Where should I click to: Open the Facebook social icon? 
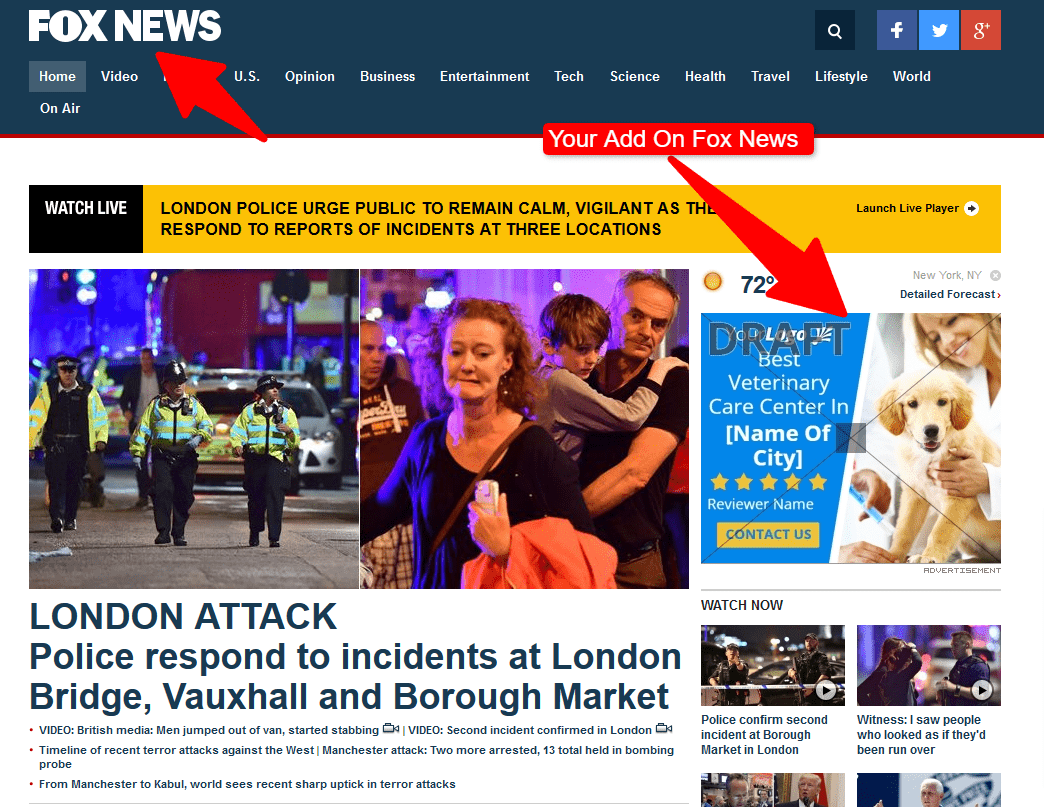pyautogui.click(x=897, y=30)
